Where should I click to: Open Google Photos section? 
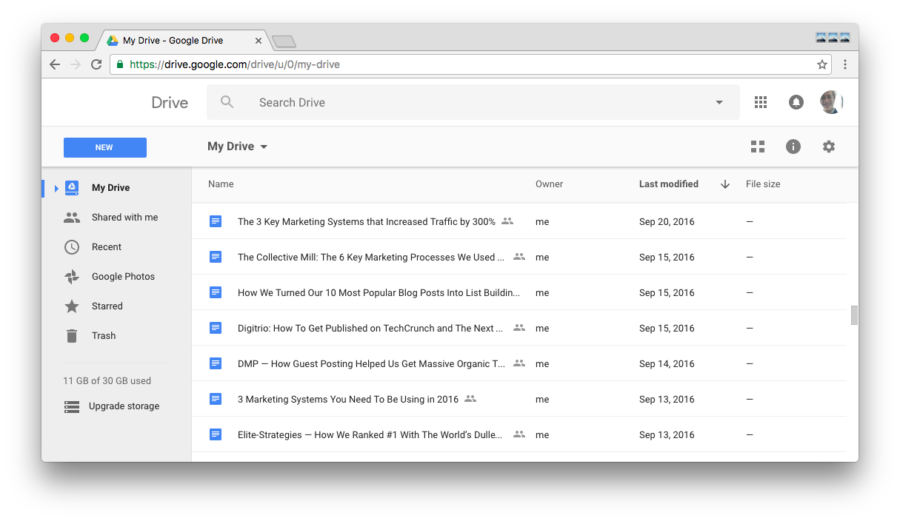[x=123, y=277]
